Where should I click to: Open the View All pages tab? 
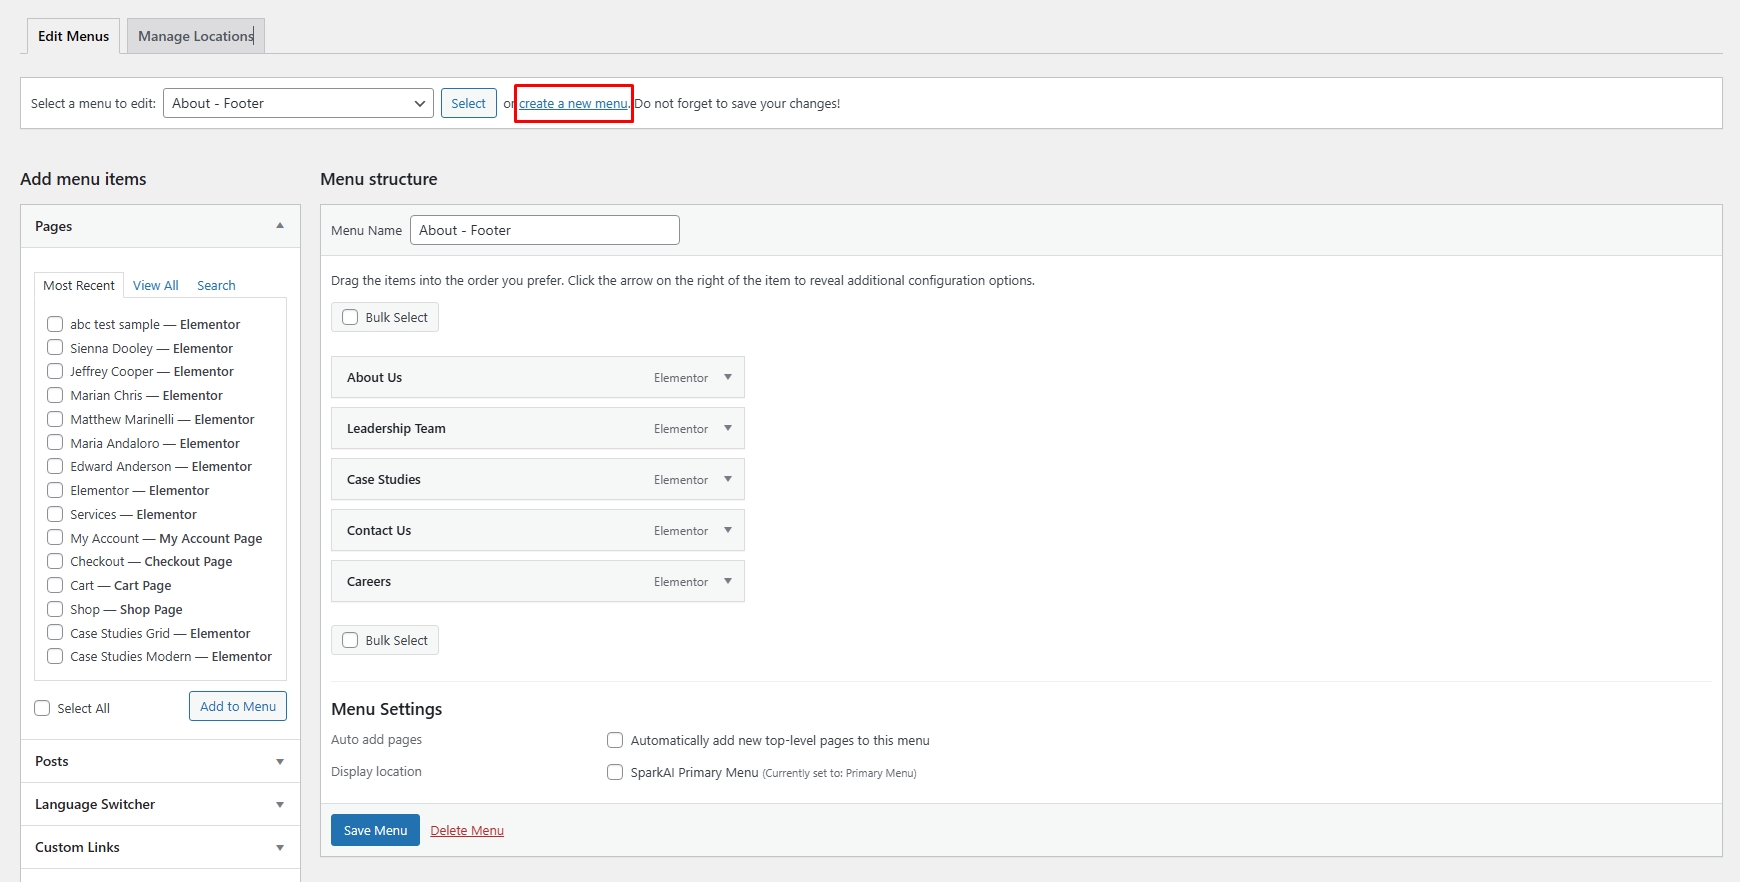pyautogui.click(x=155, y=285)
